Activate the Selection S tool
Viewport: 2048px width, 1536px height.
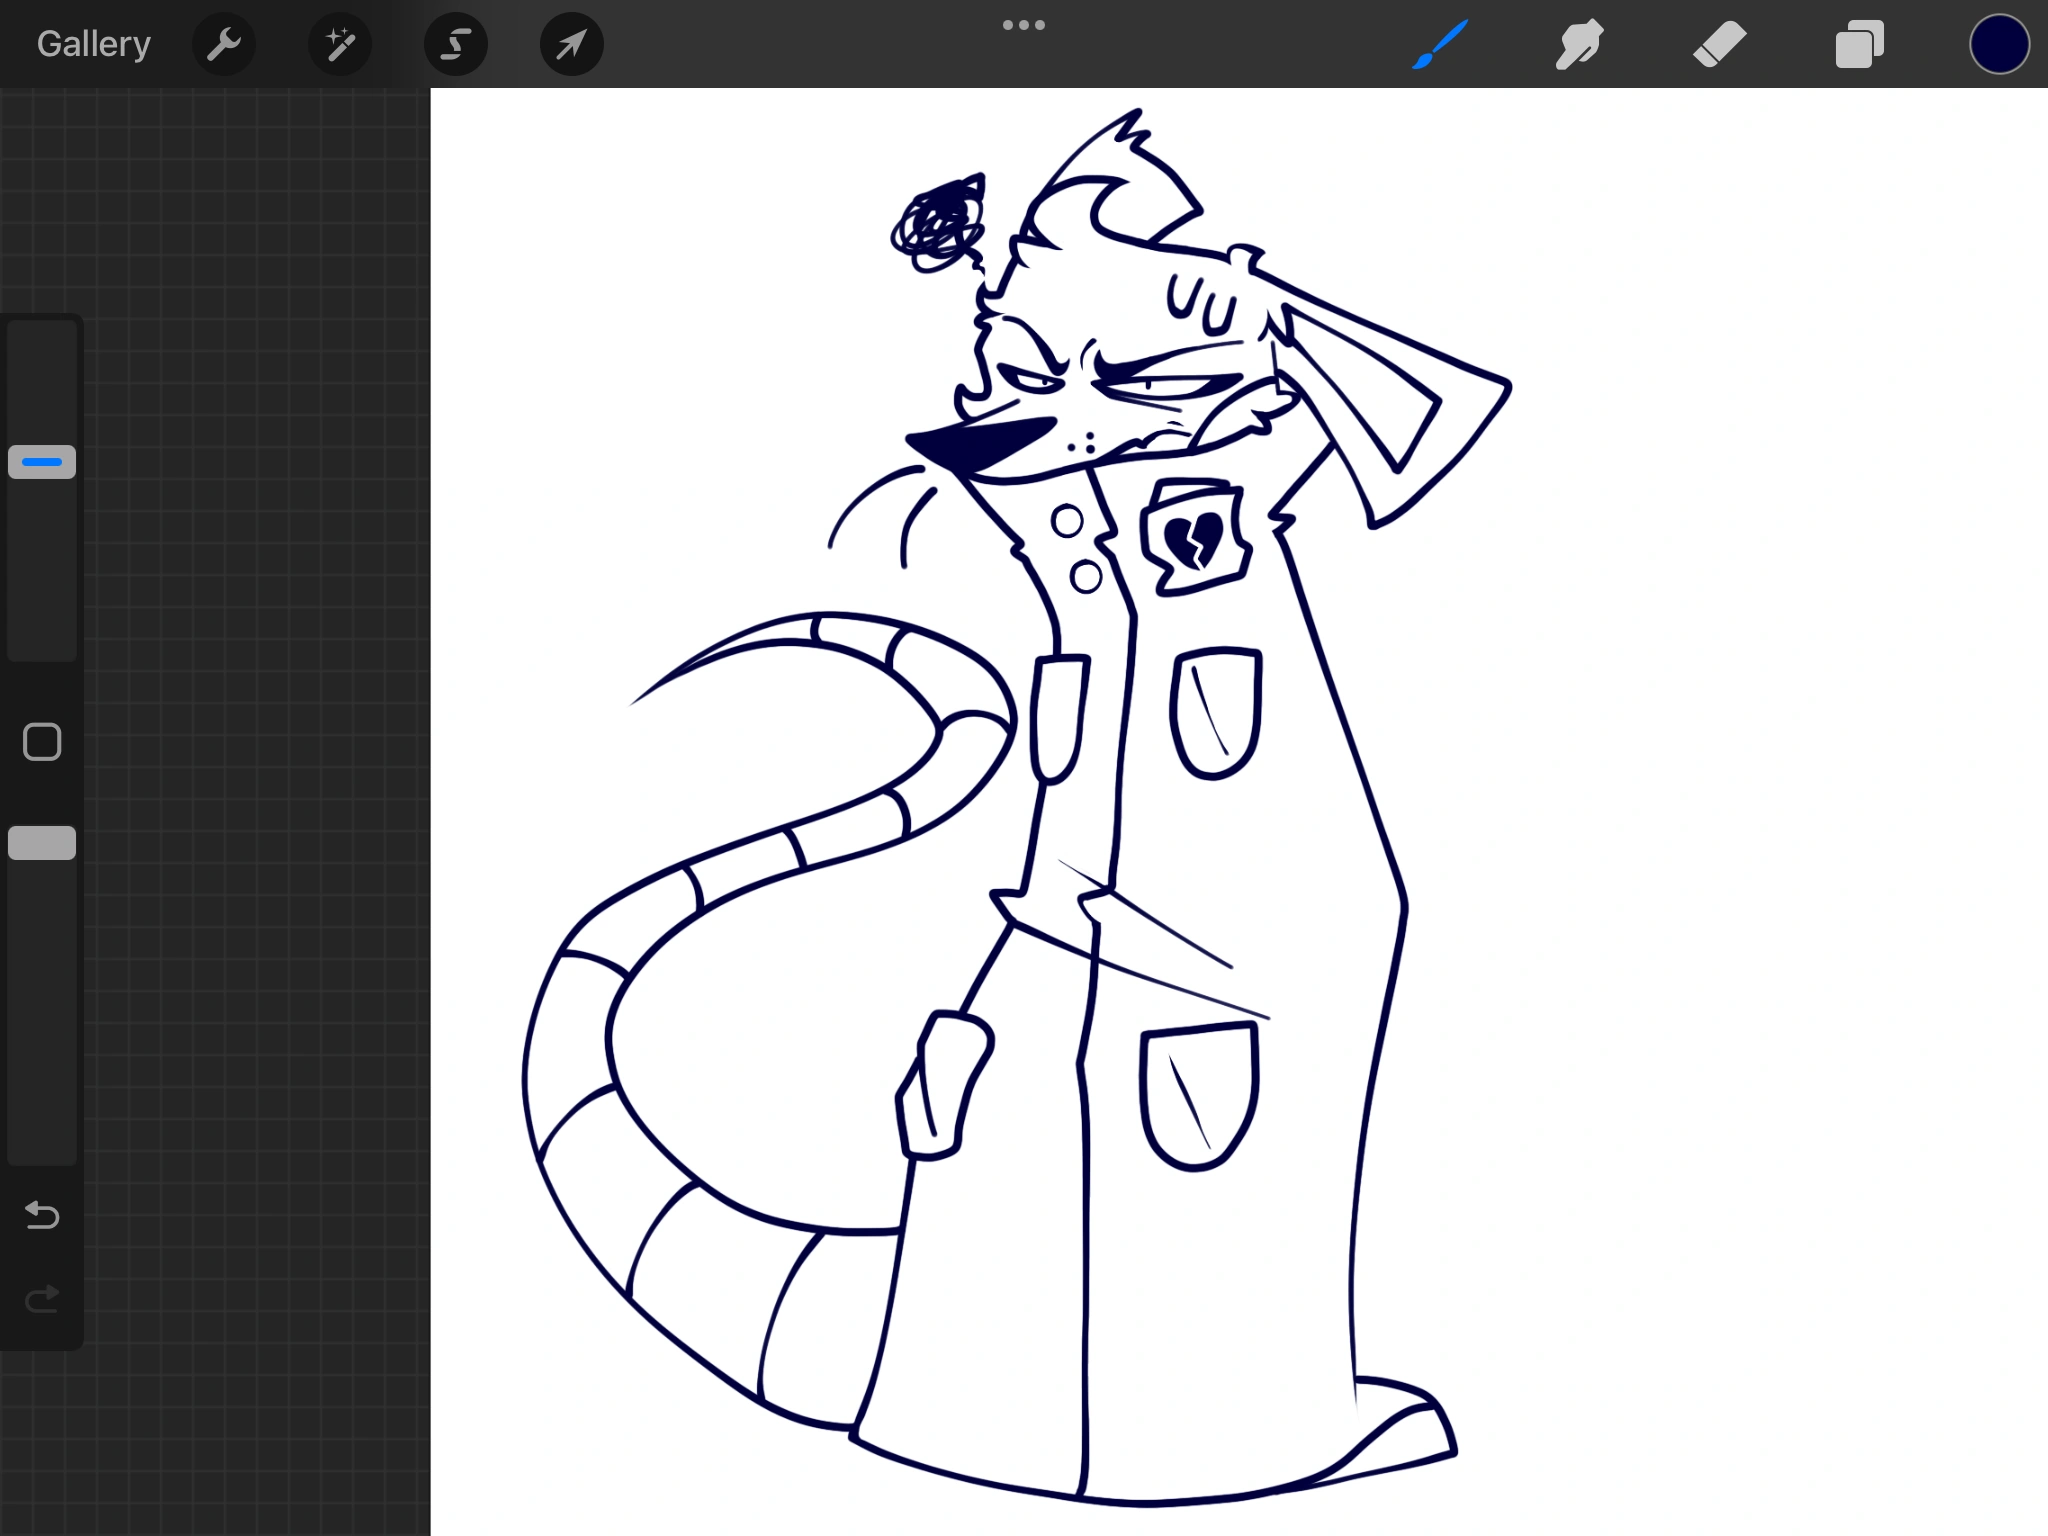click(x=456, y=44)
